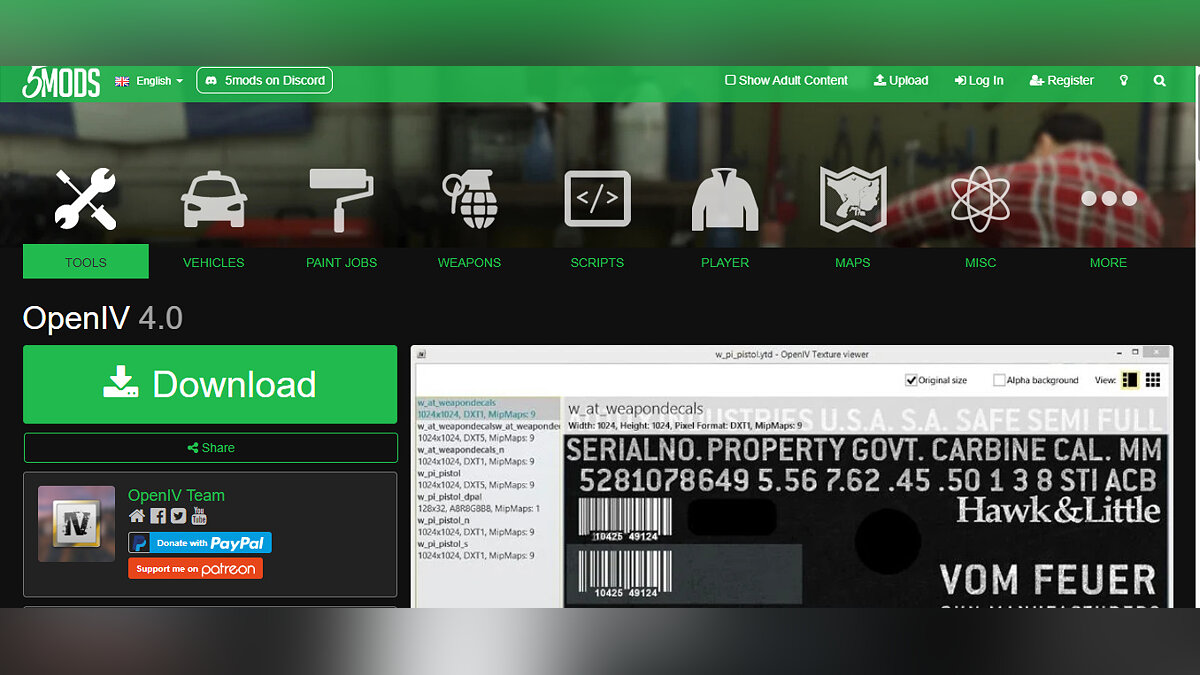
Task: Open the Paint Jobs roller icon
Action: click(341, 199)
